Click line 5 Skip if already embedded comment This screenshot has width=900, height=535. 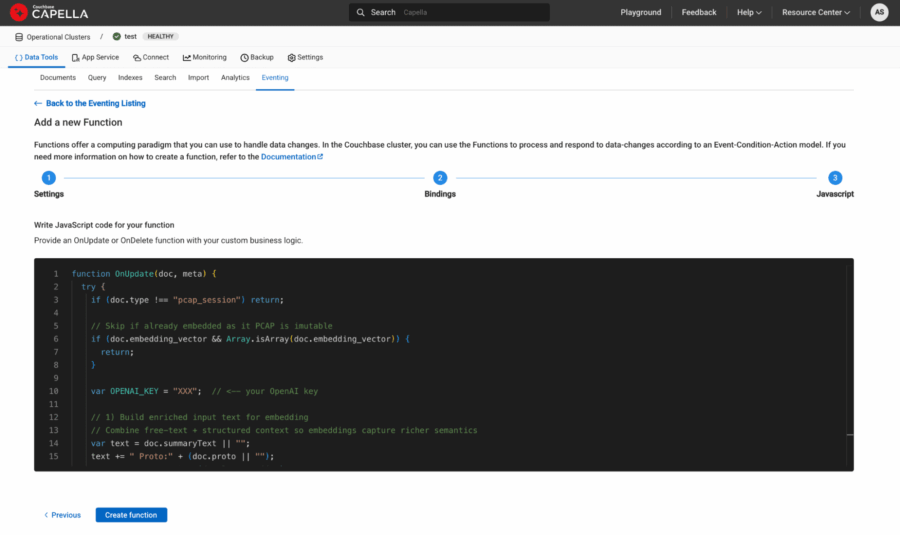[211, 325]
